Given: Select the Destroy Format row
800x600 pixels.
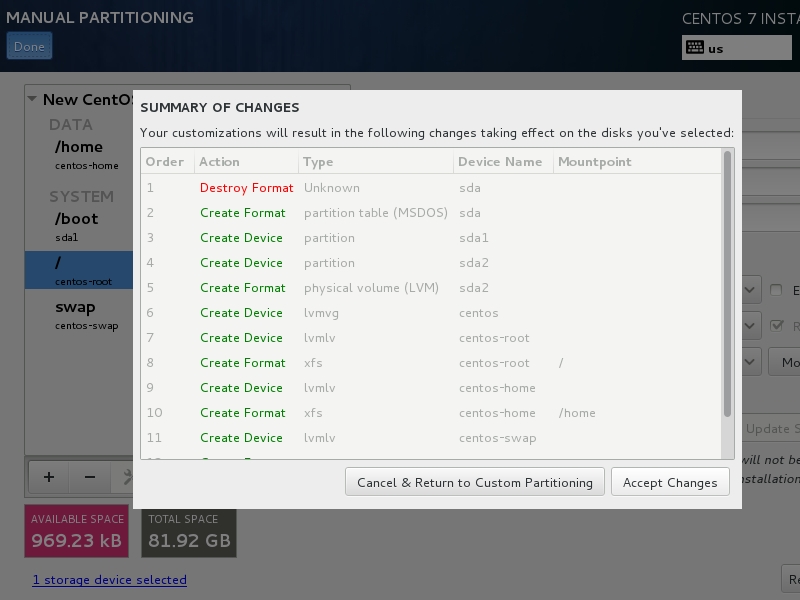Looking at the screenshot, I should (431, 188).
